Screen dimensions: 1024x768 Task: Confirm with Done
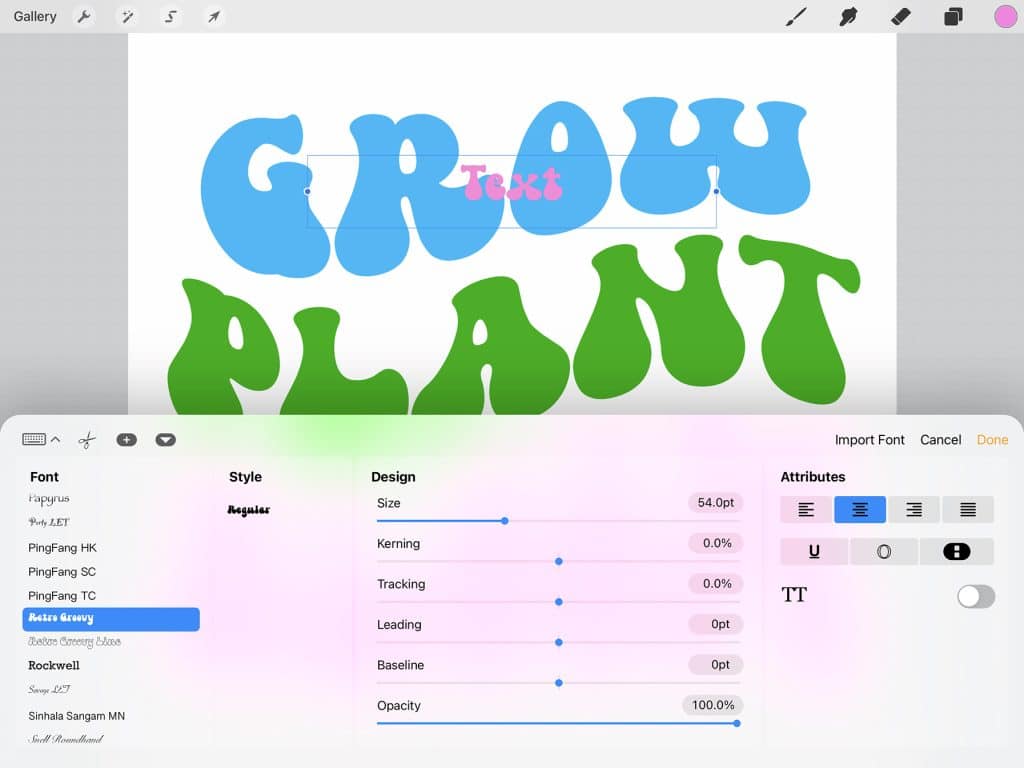[992, 440]
